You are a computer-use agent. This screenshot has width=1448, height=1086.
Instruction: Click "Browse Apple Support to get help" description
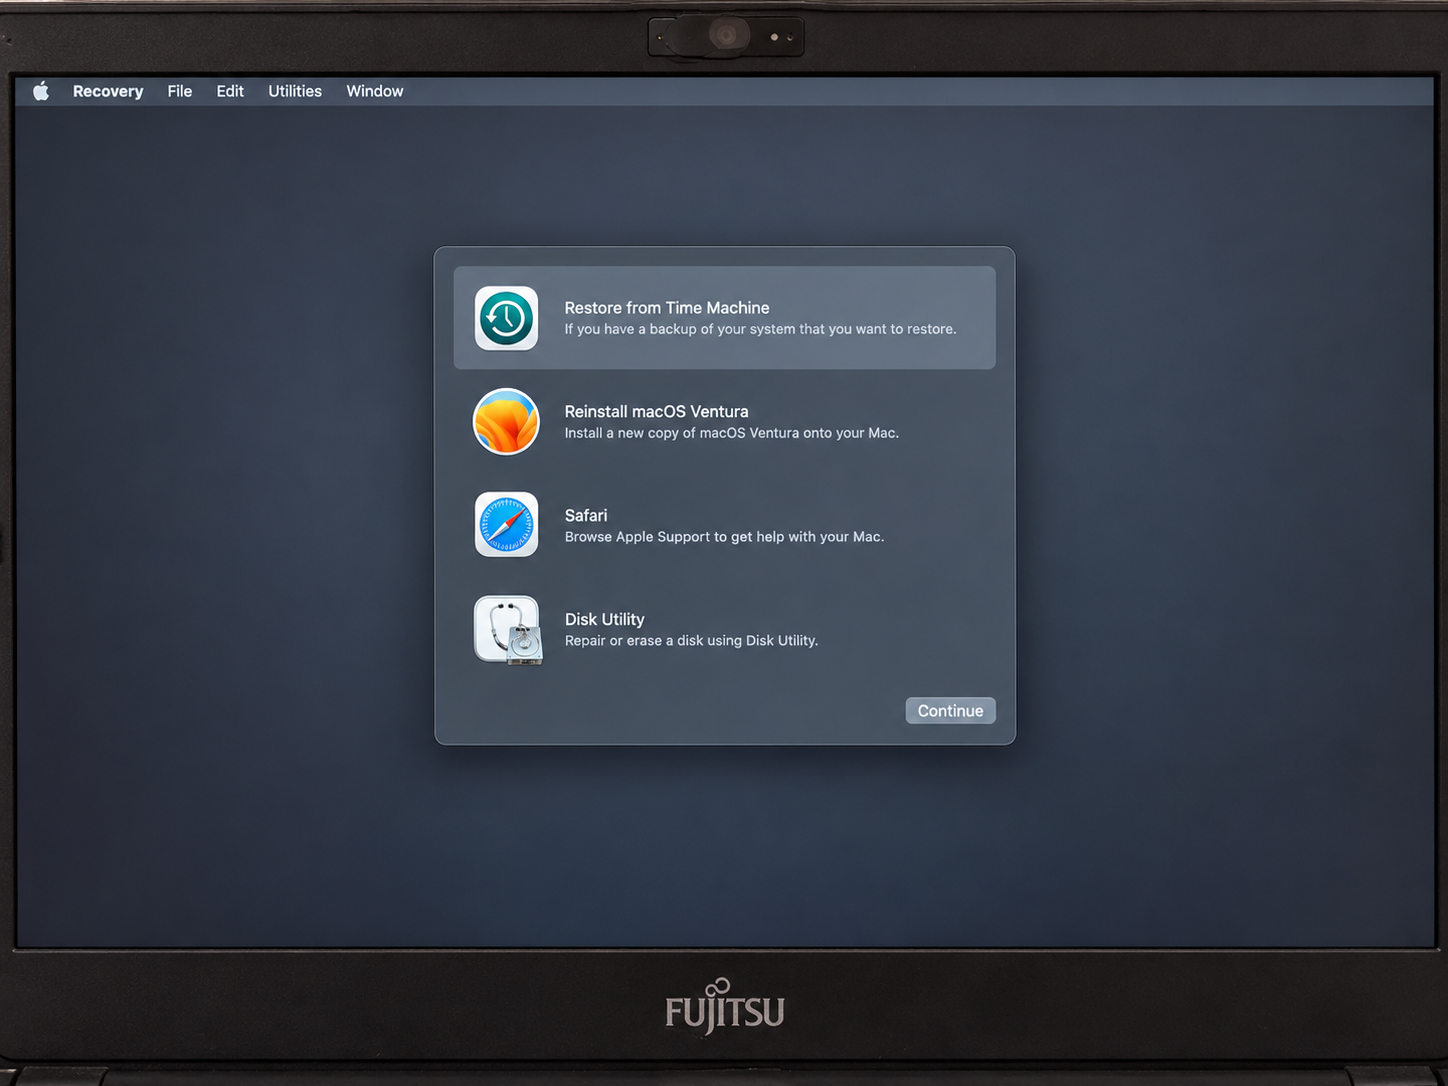[x=724, y=537]
